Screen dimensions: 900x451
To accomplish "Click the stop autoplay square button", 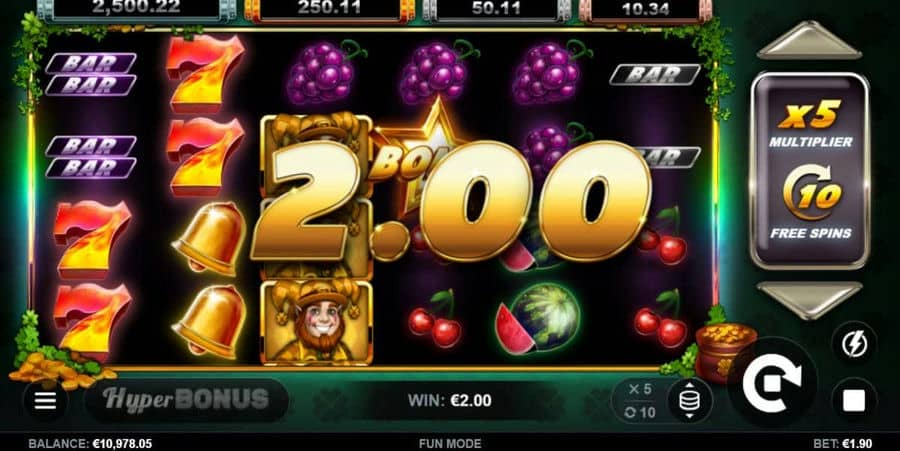I will (854, 401).
